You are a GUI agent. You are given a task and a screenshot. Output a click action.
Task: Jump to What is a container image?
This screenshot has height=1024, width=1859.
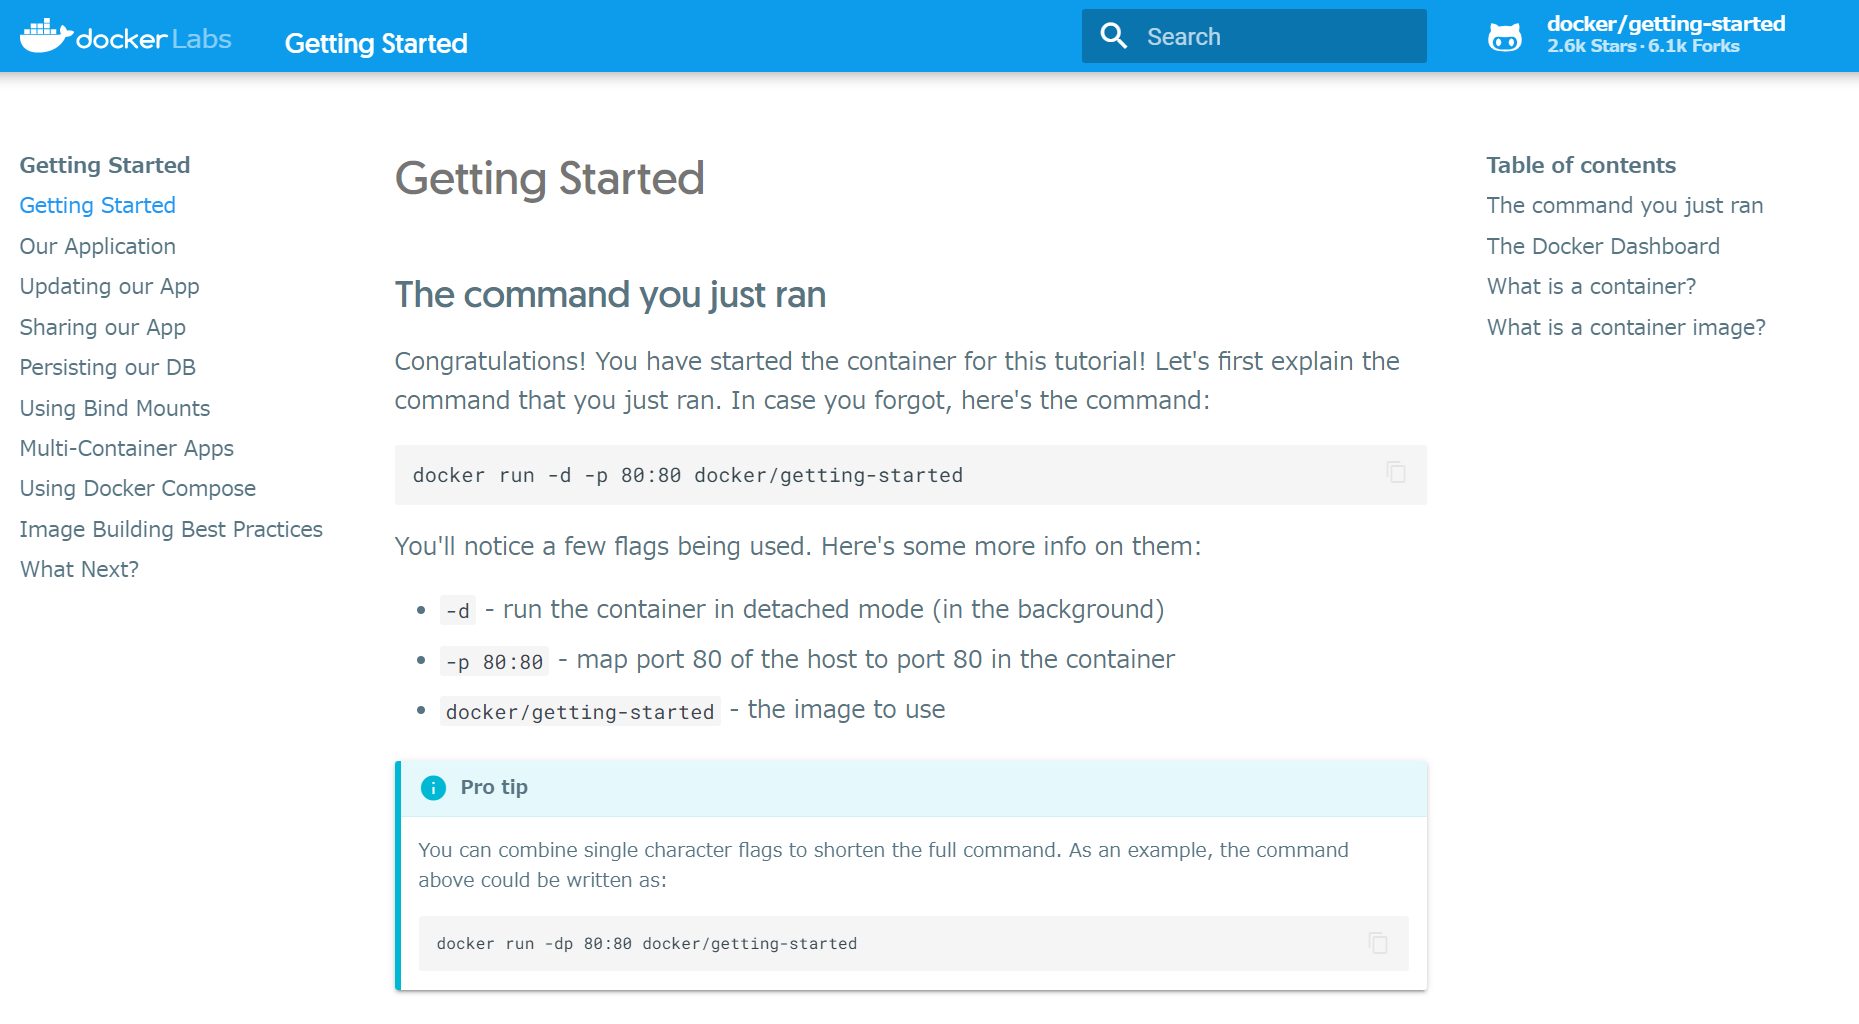click(1626, 327)
